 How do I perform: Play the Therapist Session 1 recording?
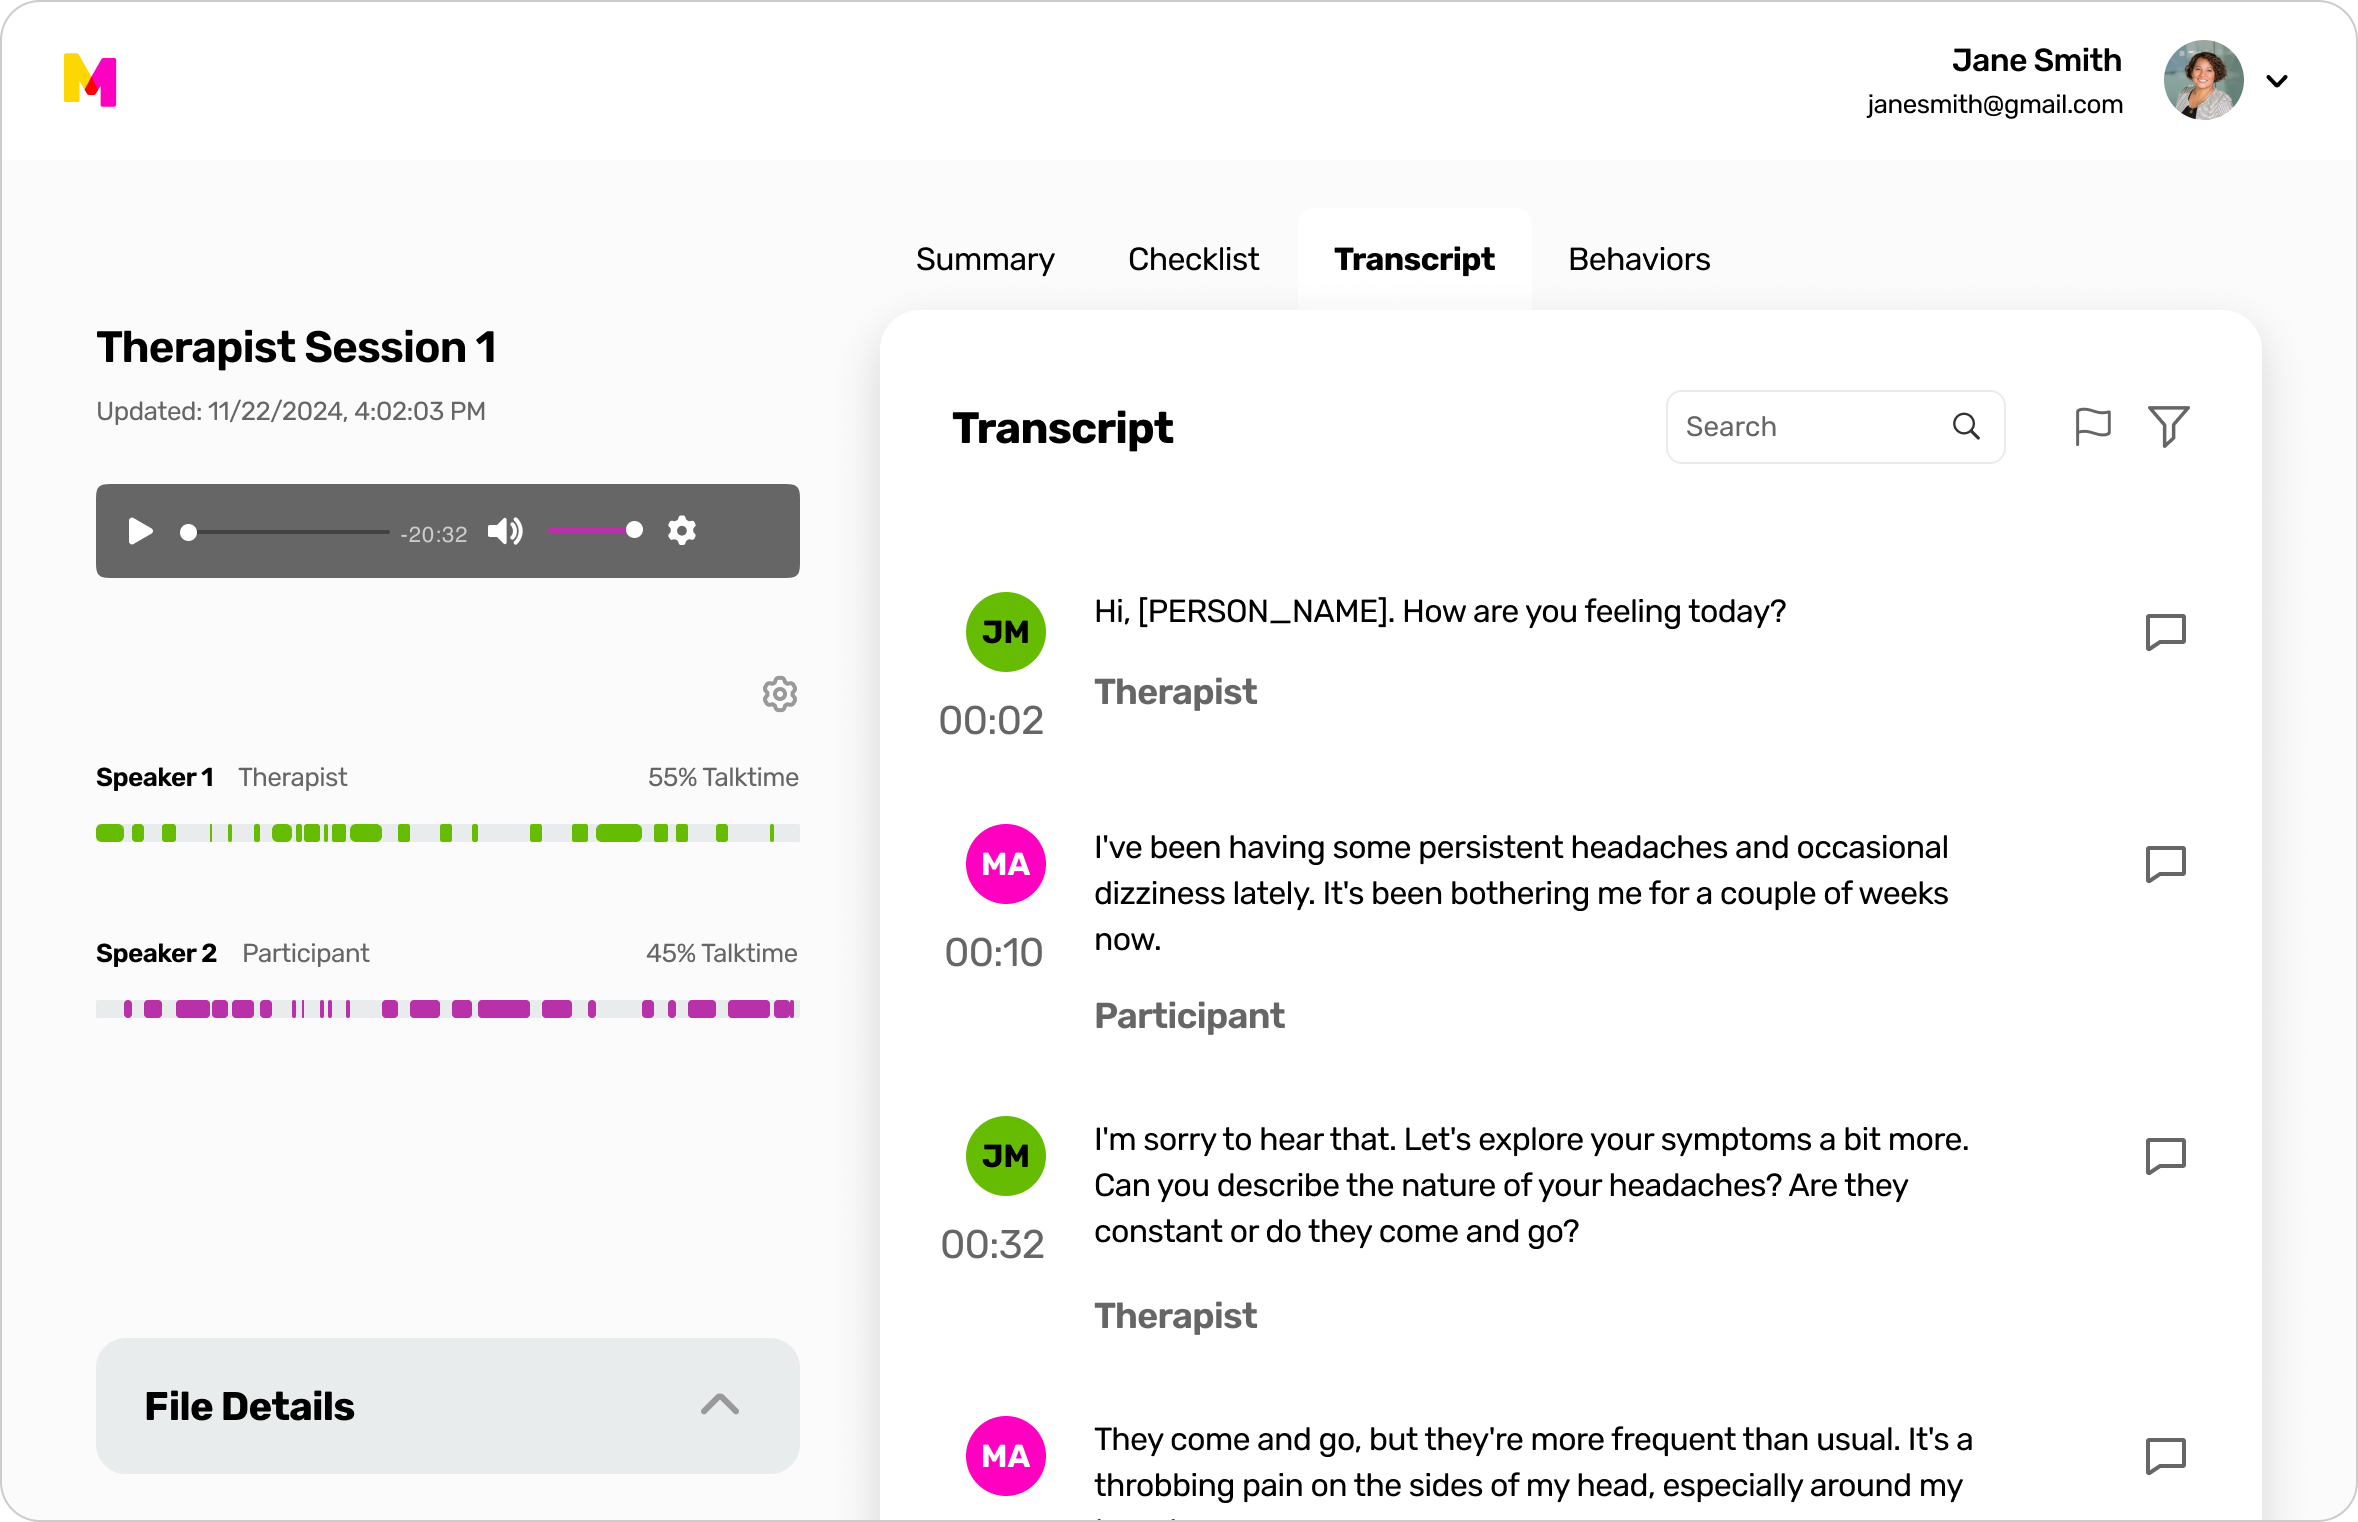140,531
